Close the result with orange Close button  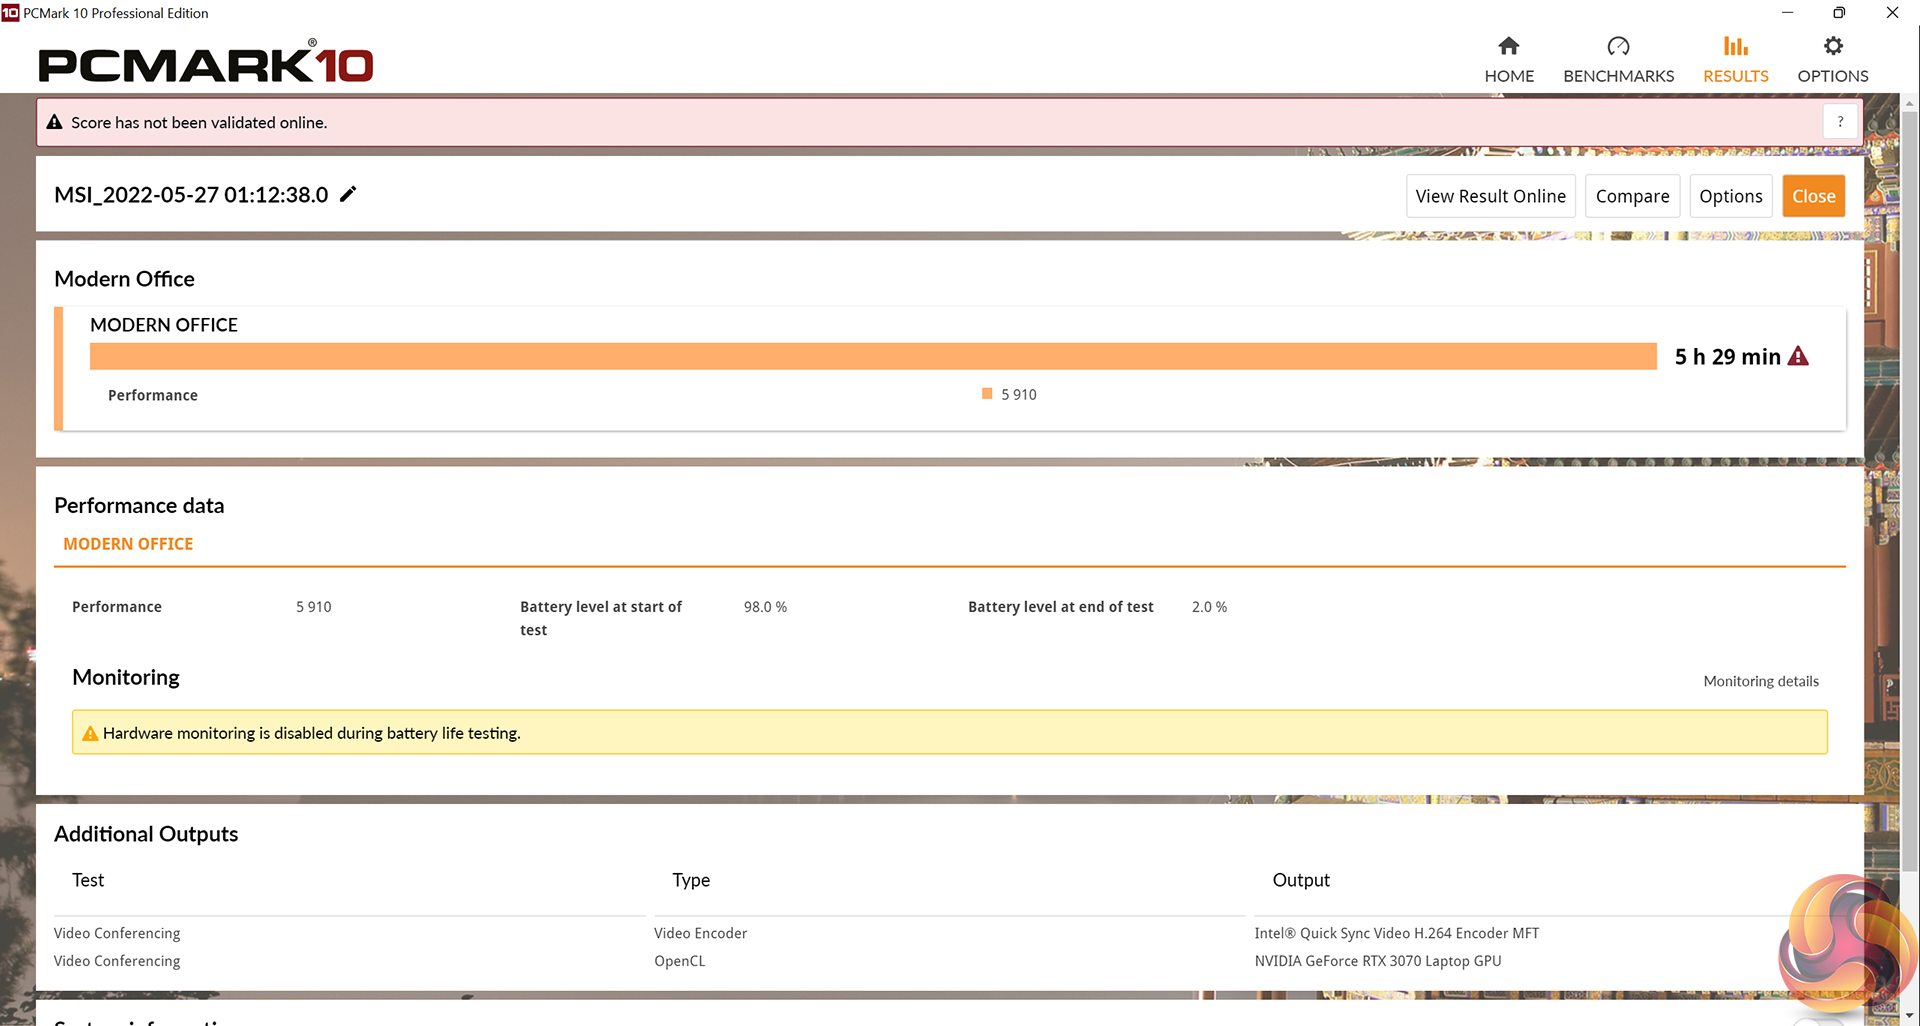1813,196
